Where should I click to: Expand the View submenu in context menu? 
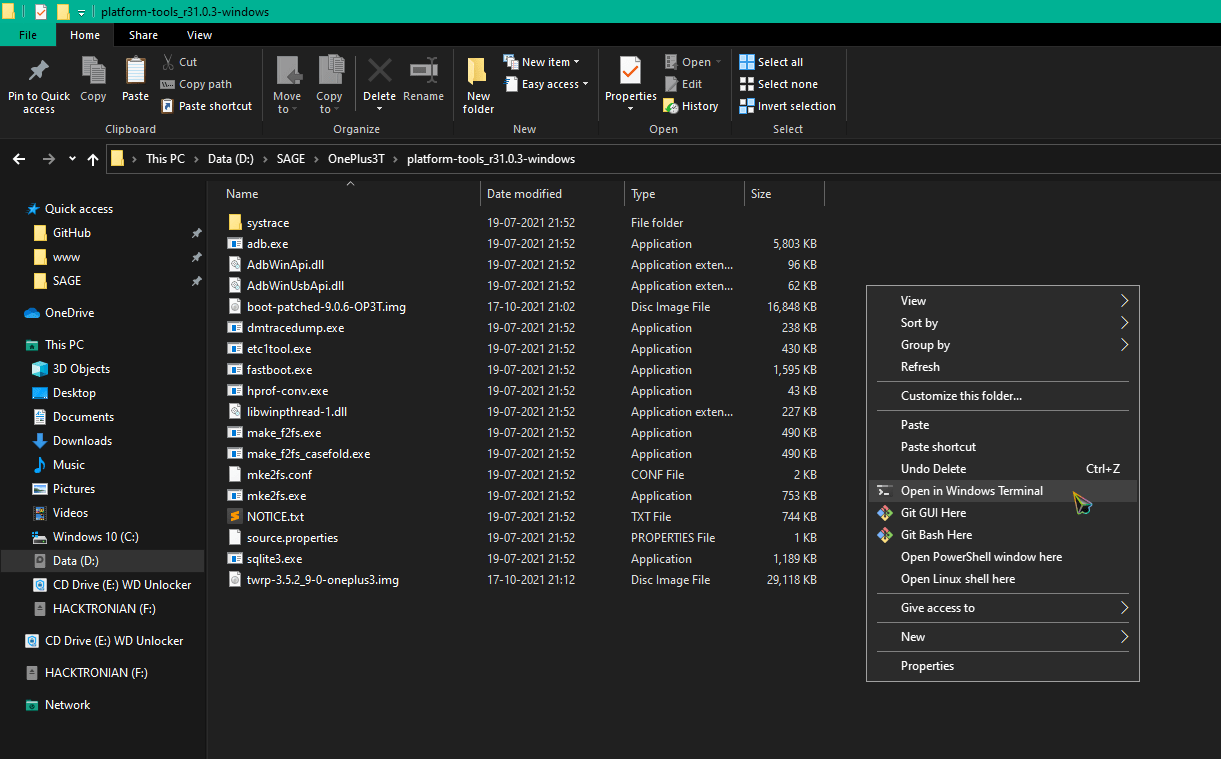tap(1124, 301)
